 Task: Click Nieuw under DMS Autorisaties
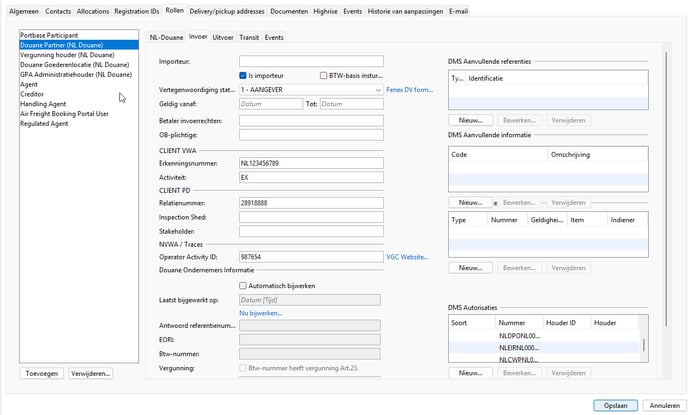(x=470, y=373)
